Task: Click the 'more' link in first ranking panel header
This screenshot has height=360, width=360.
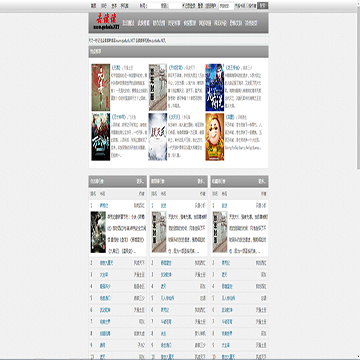Action: tap(141, 182)
